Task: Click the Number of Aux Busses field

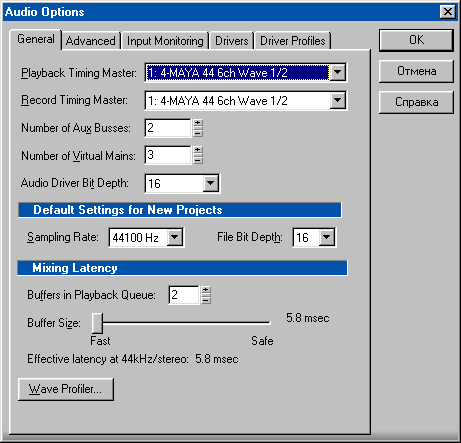Action: coord(168,128)
